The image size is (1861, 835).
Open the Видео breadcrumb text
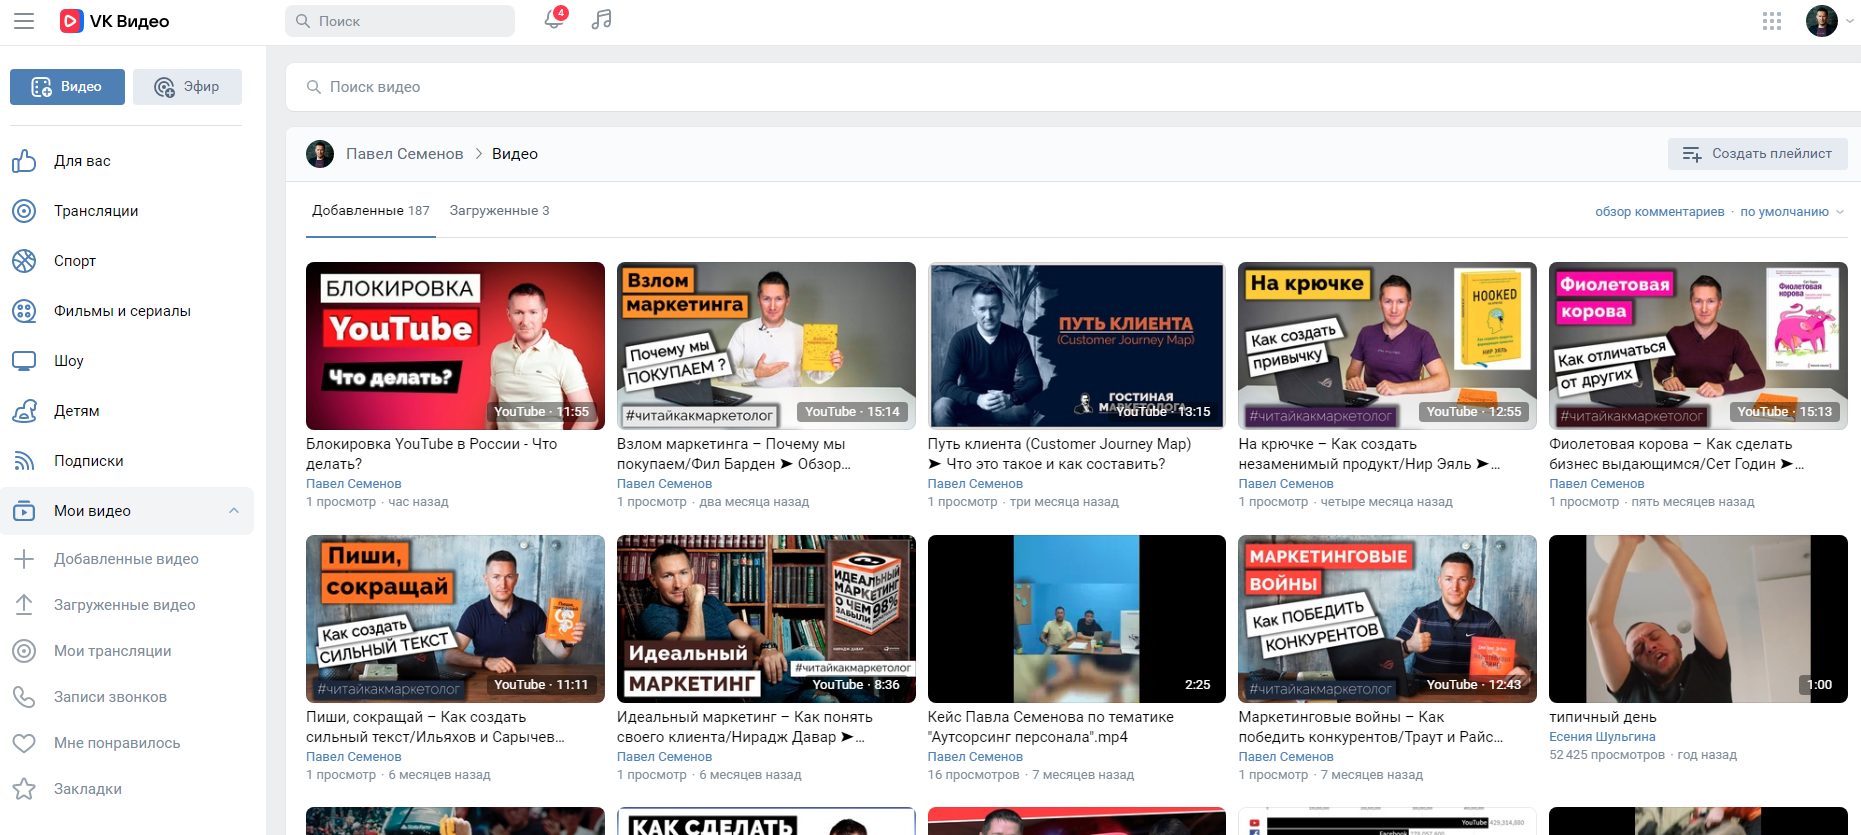coord(514,154)
